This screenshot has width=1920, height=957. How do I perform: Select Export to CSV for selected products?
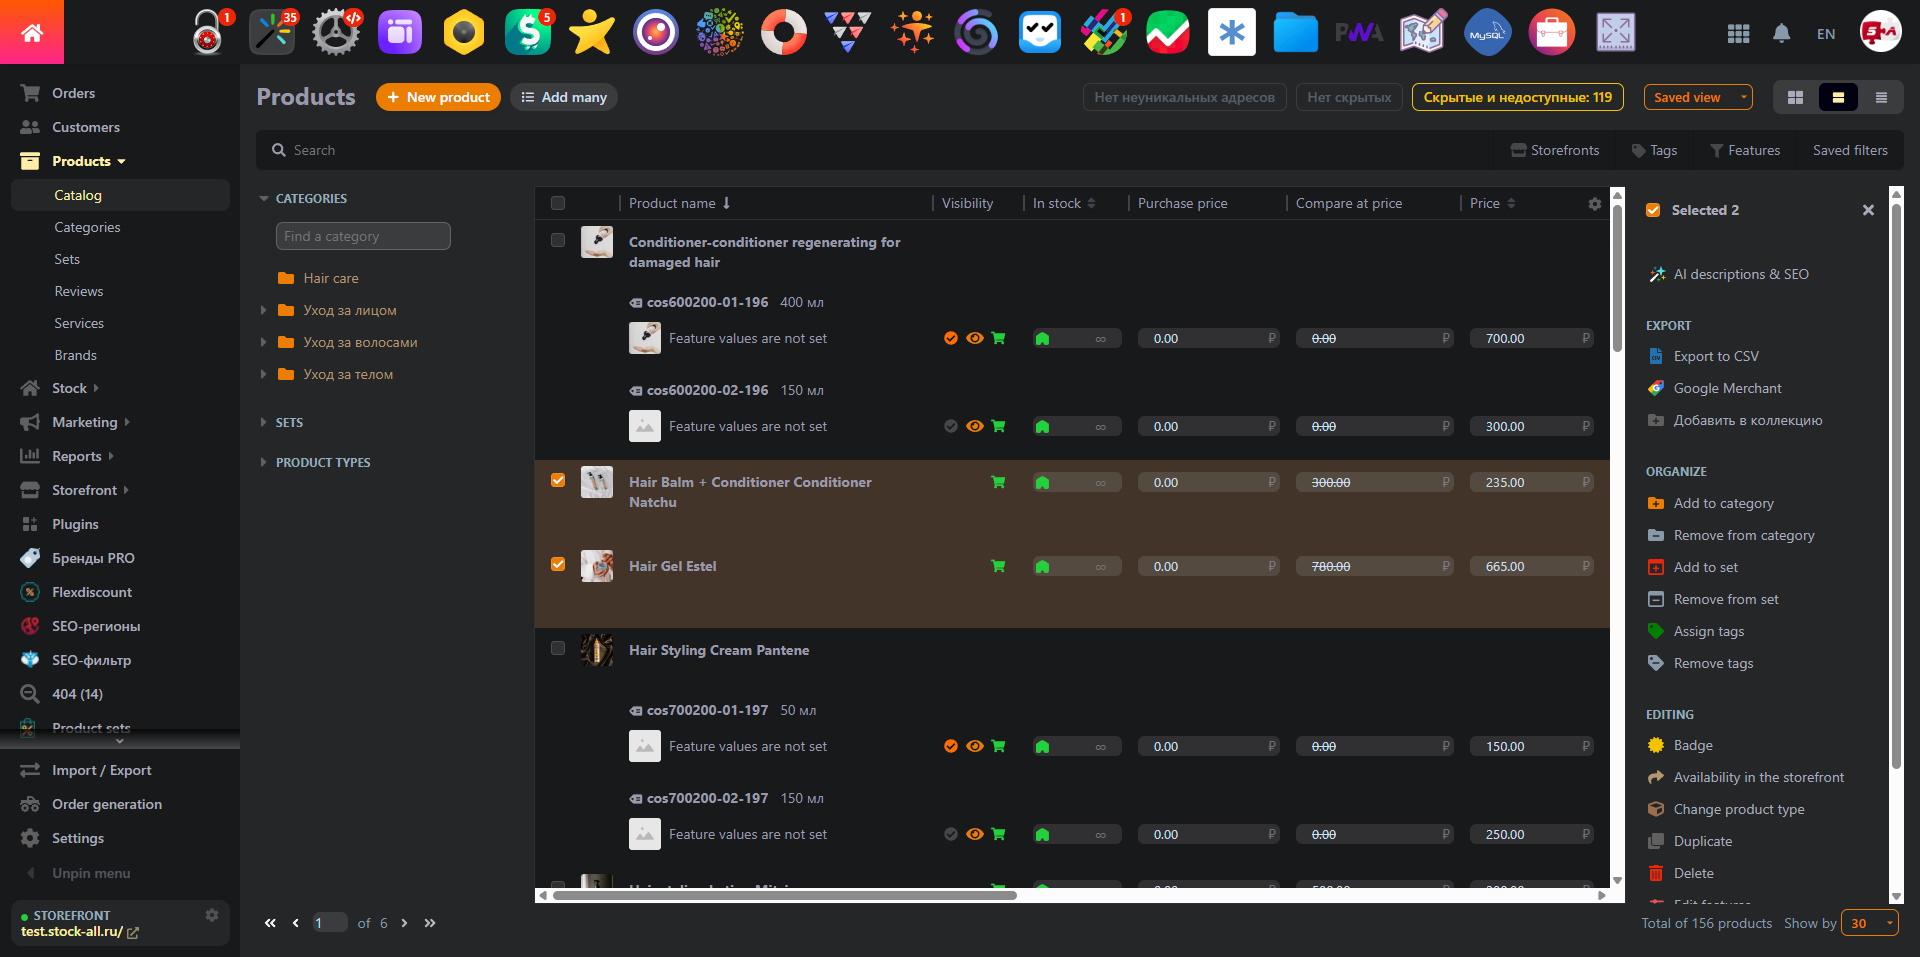(x=1715, y=356)
